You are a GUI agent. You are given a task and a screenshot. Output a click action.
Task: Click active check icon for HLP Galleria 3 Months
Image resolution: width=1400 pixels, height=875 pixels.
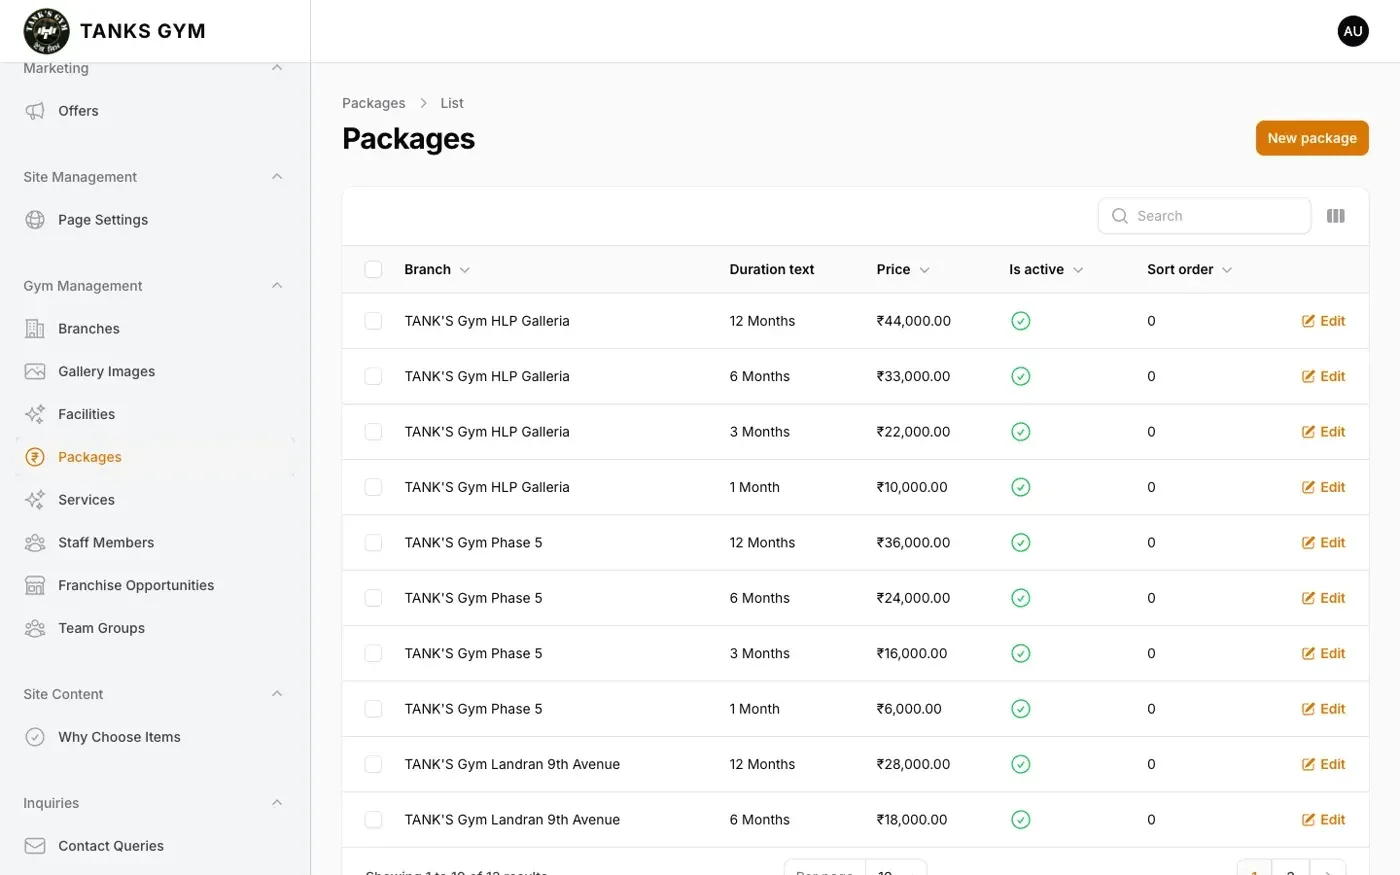tap(1020, 432)
